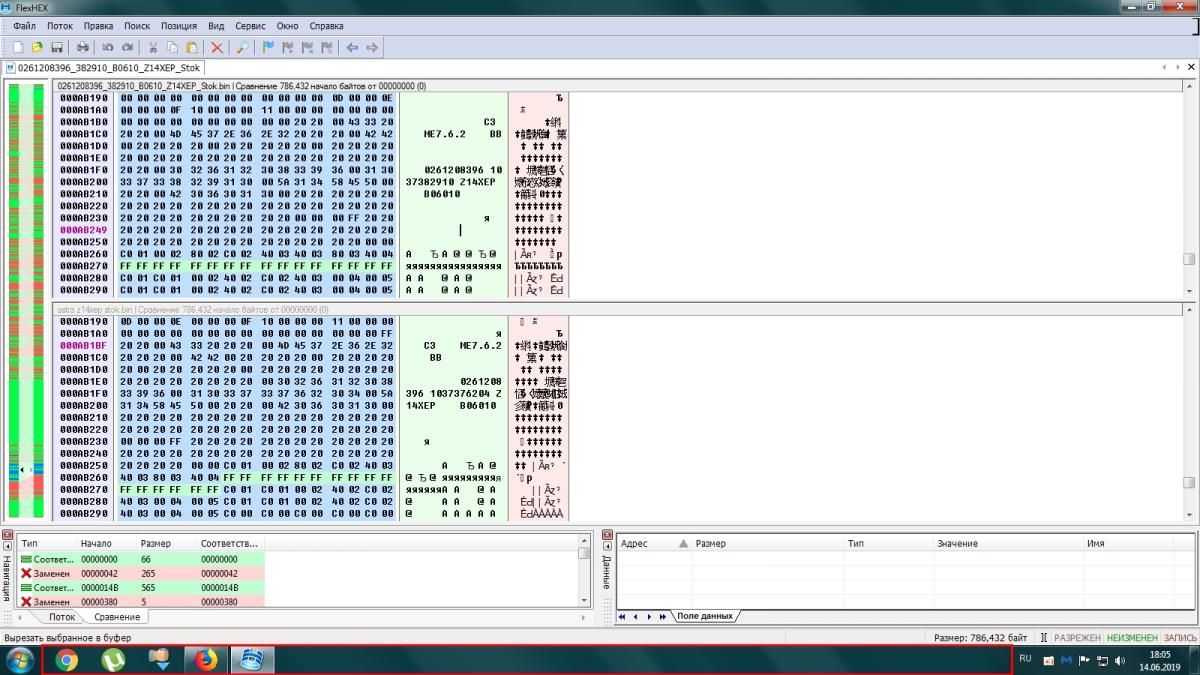Switch to the Поток tab in navigation panel
Image resolution: width=1200 pixels, height=675 pixels.
pyautogui.click(x=62, y=617)
